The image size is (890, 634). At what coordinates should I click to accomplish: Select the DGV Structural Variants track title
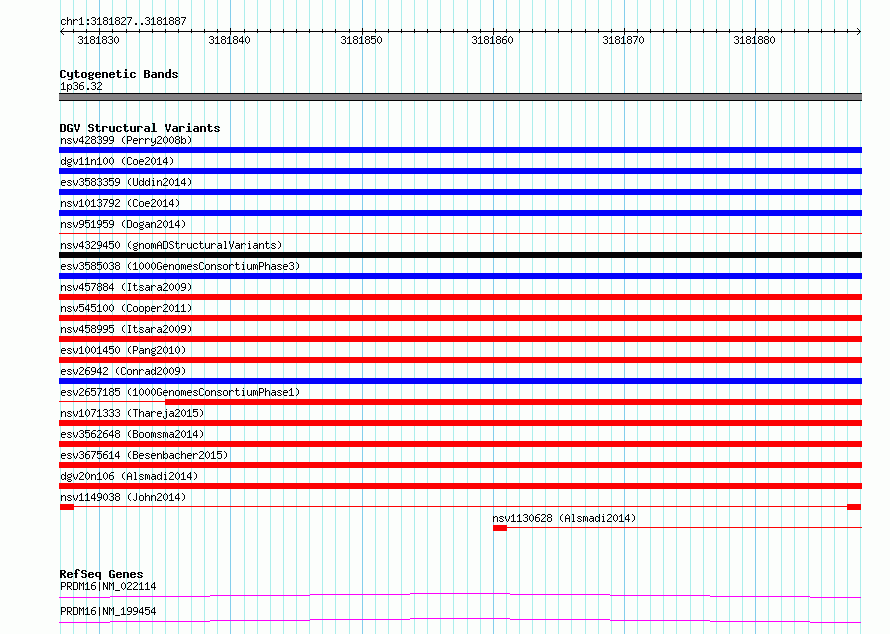[140, 128]
